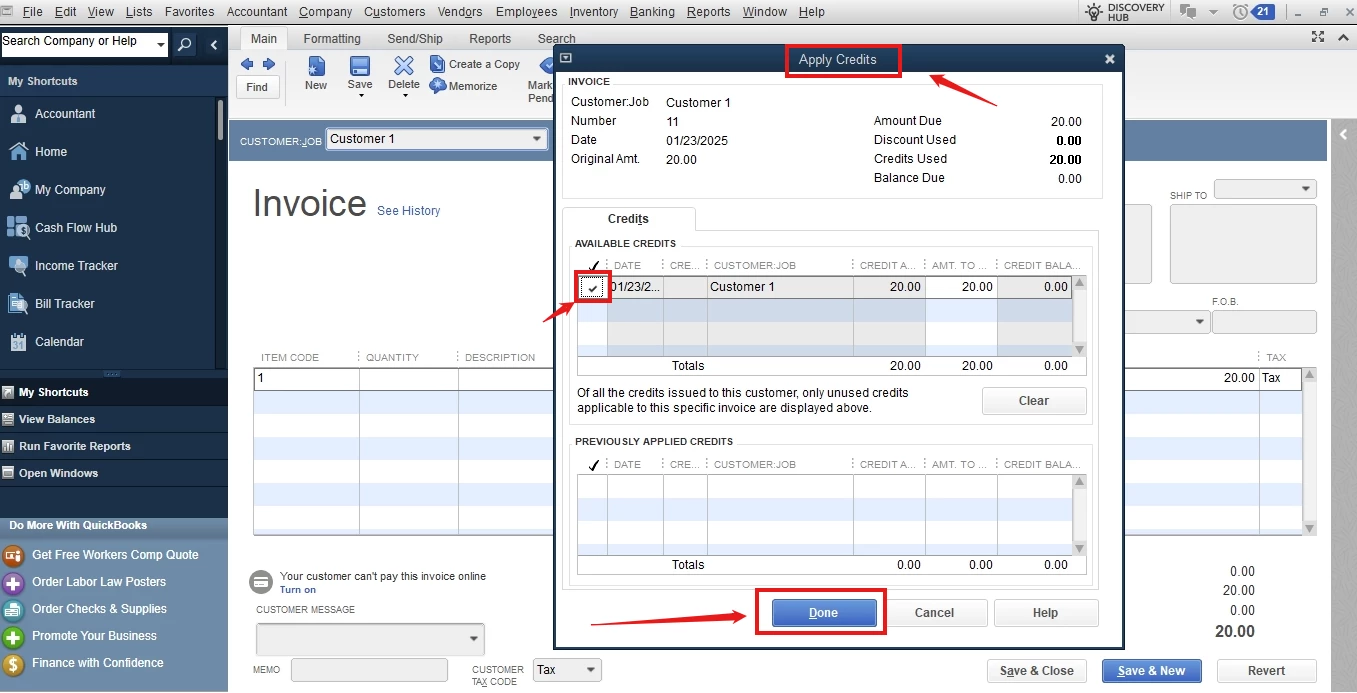Open the chat feedback icon

(1188, 12)
